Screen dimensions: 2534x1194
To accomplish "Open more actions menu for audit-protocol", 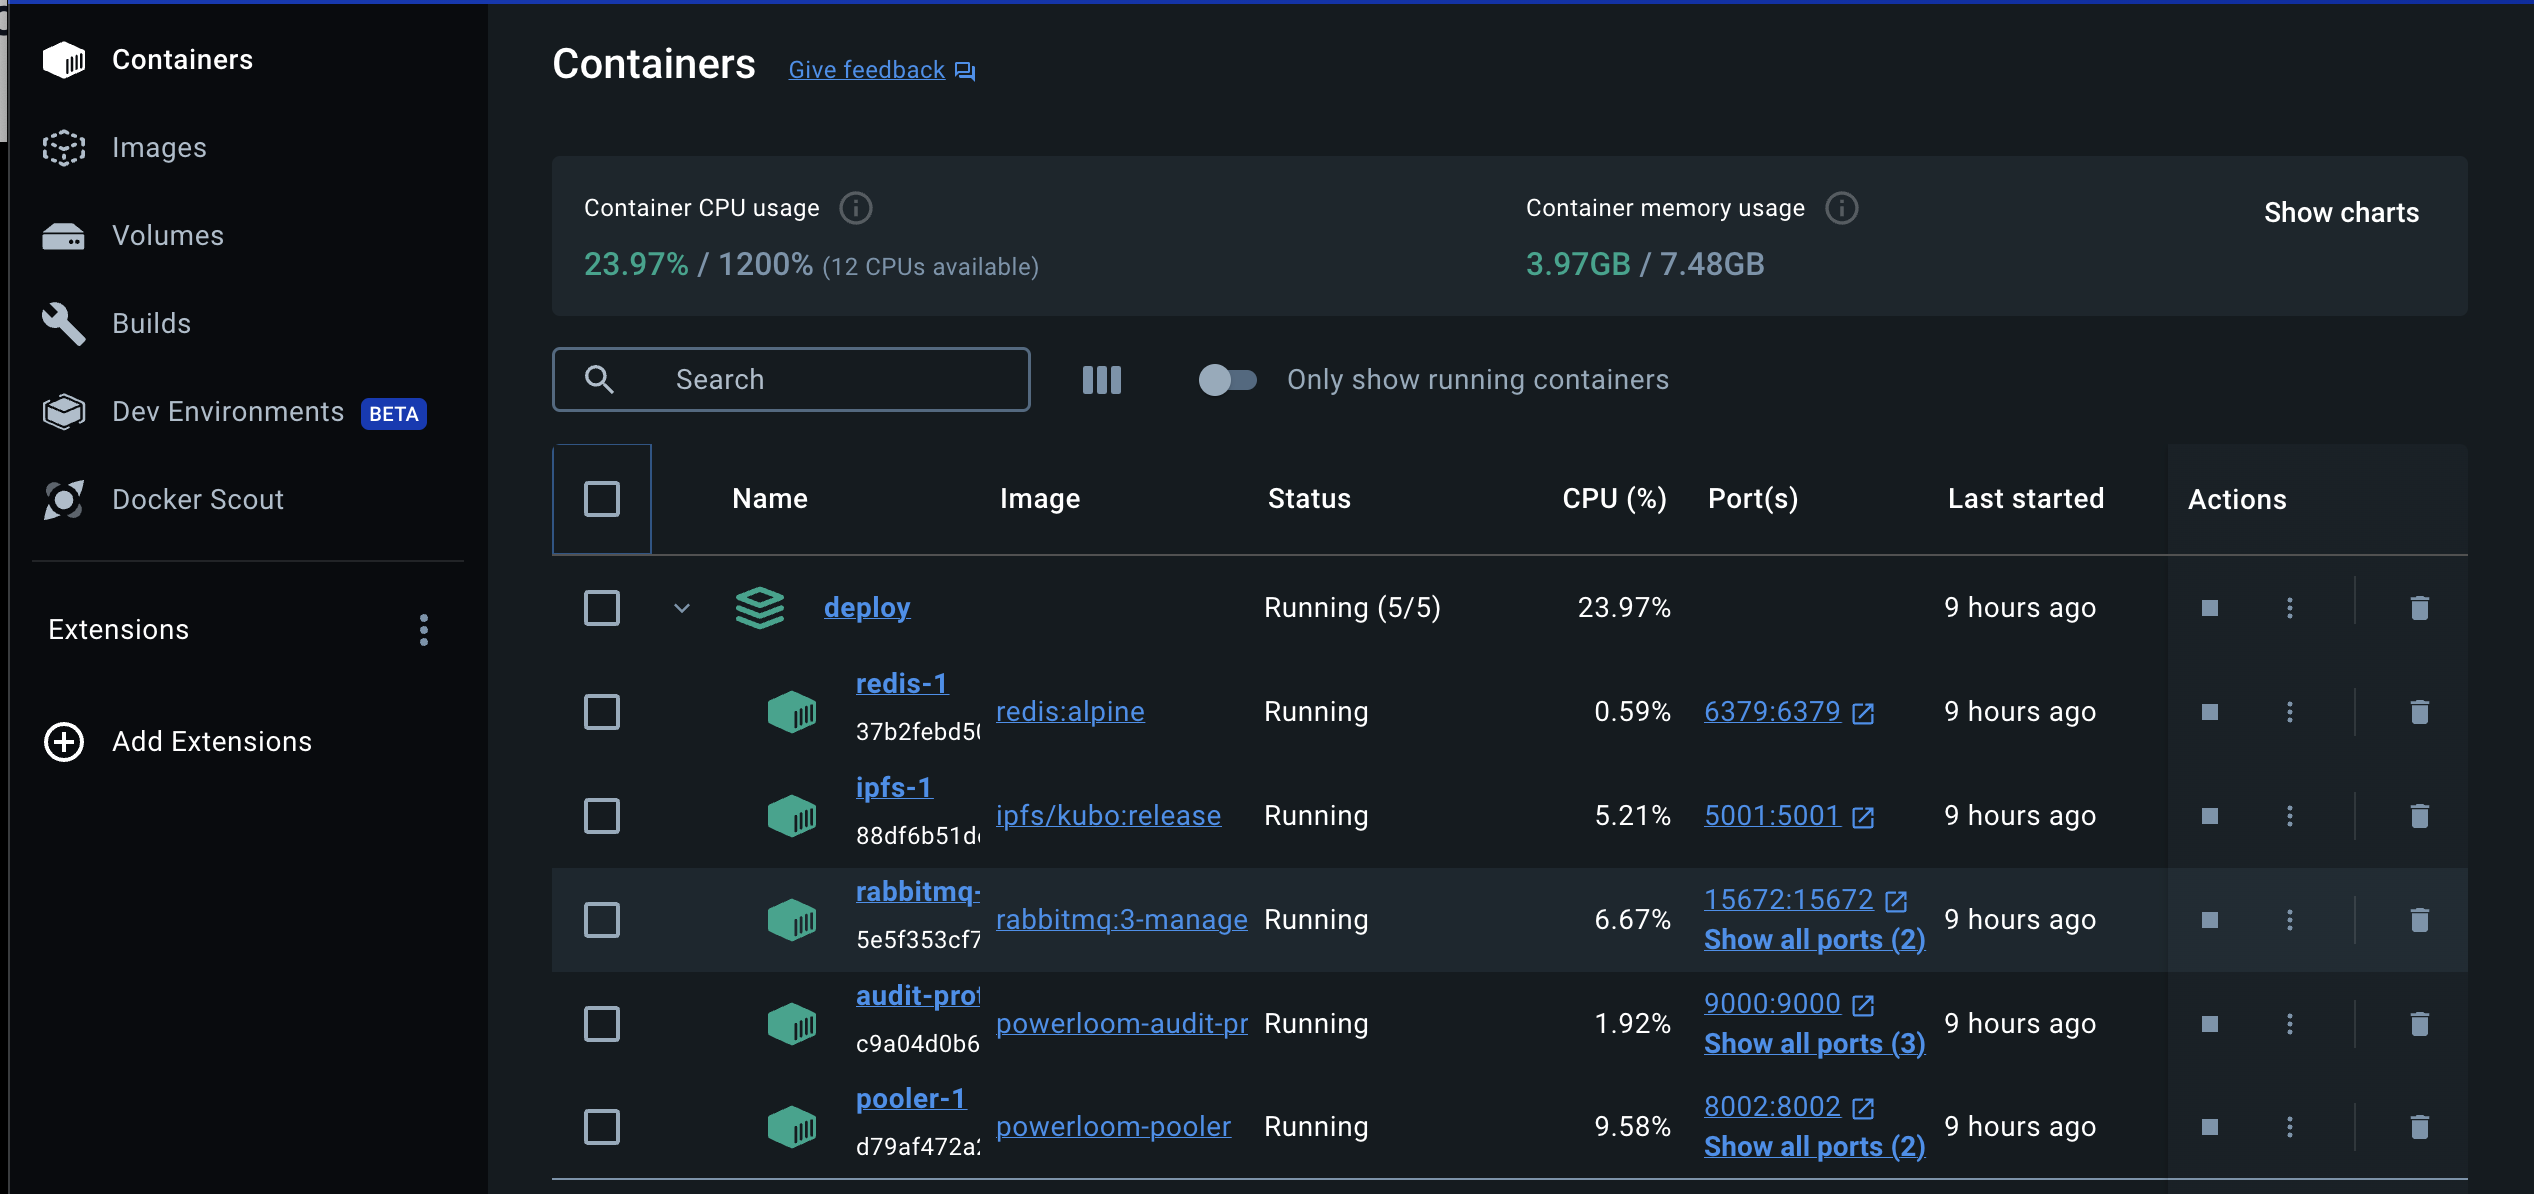I will click(2290, 1024).
